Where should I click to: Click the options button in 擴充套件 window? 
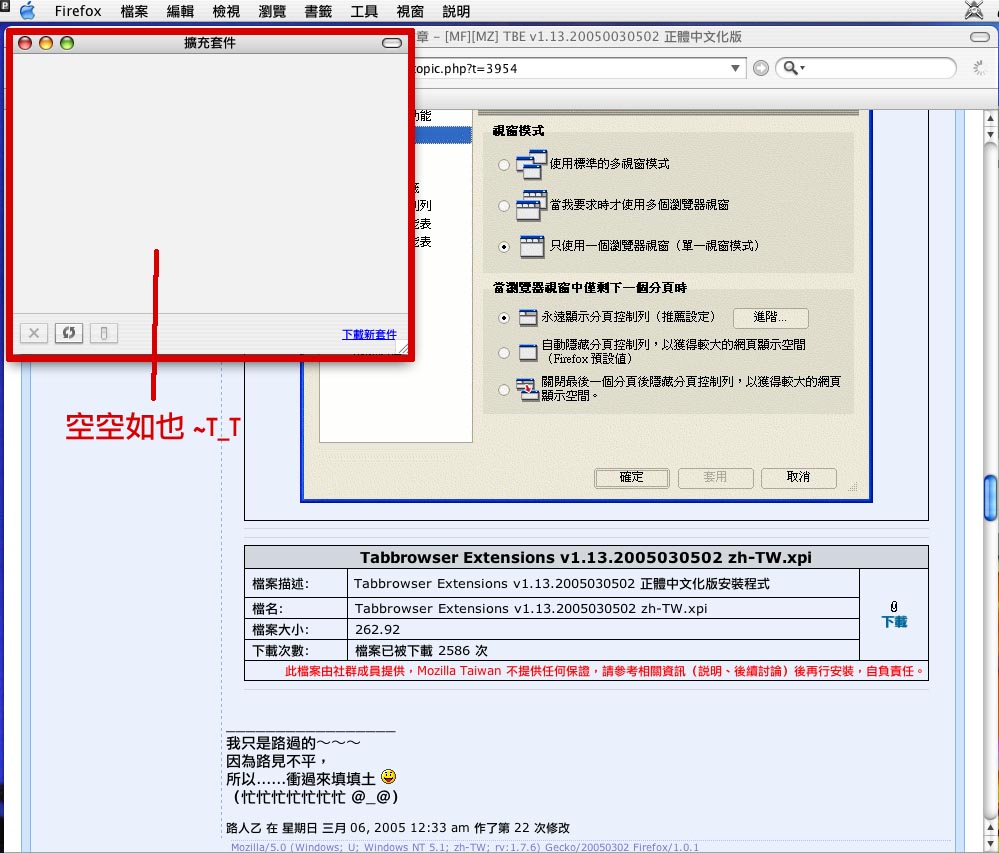104,333
